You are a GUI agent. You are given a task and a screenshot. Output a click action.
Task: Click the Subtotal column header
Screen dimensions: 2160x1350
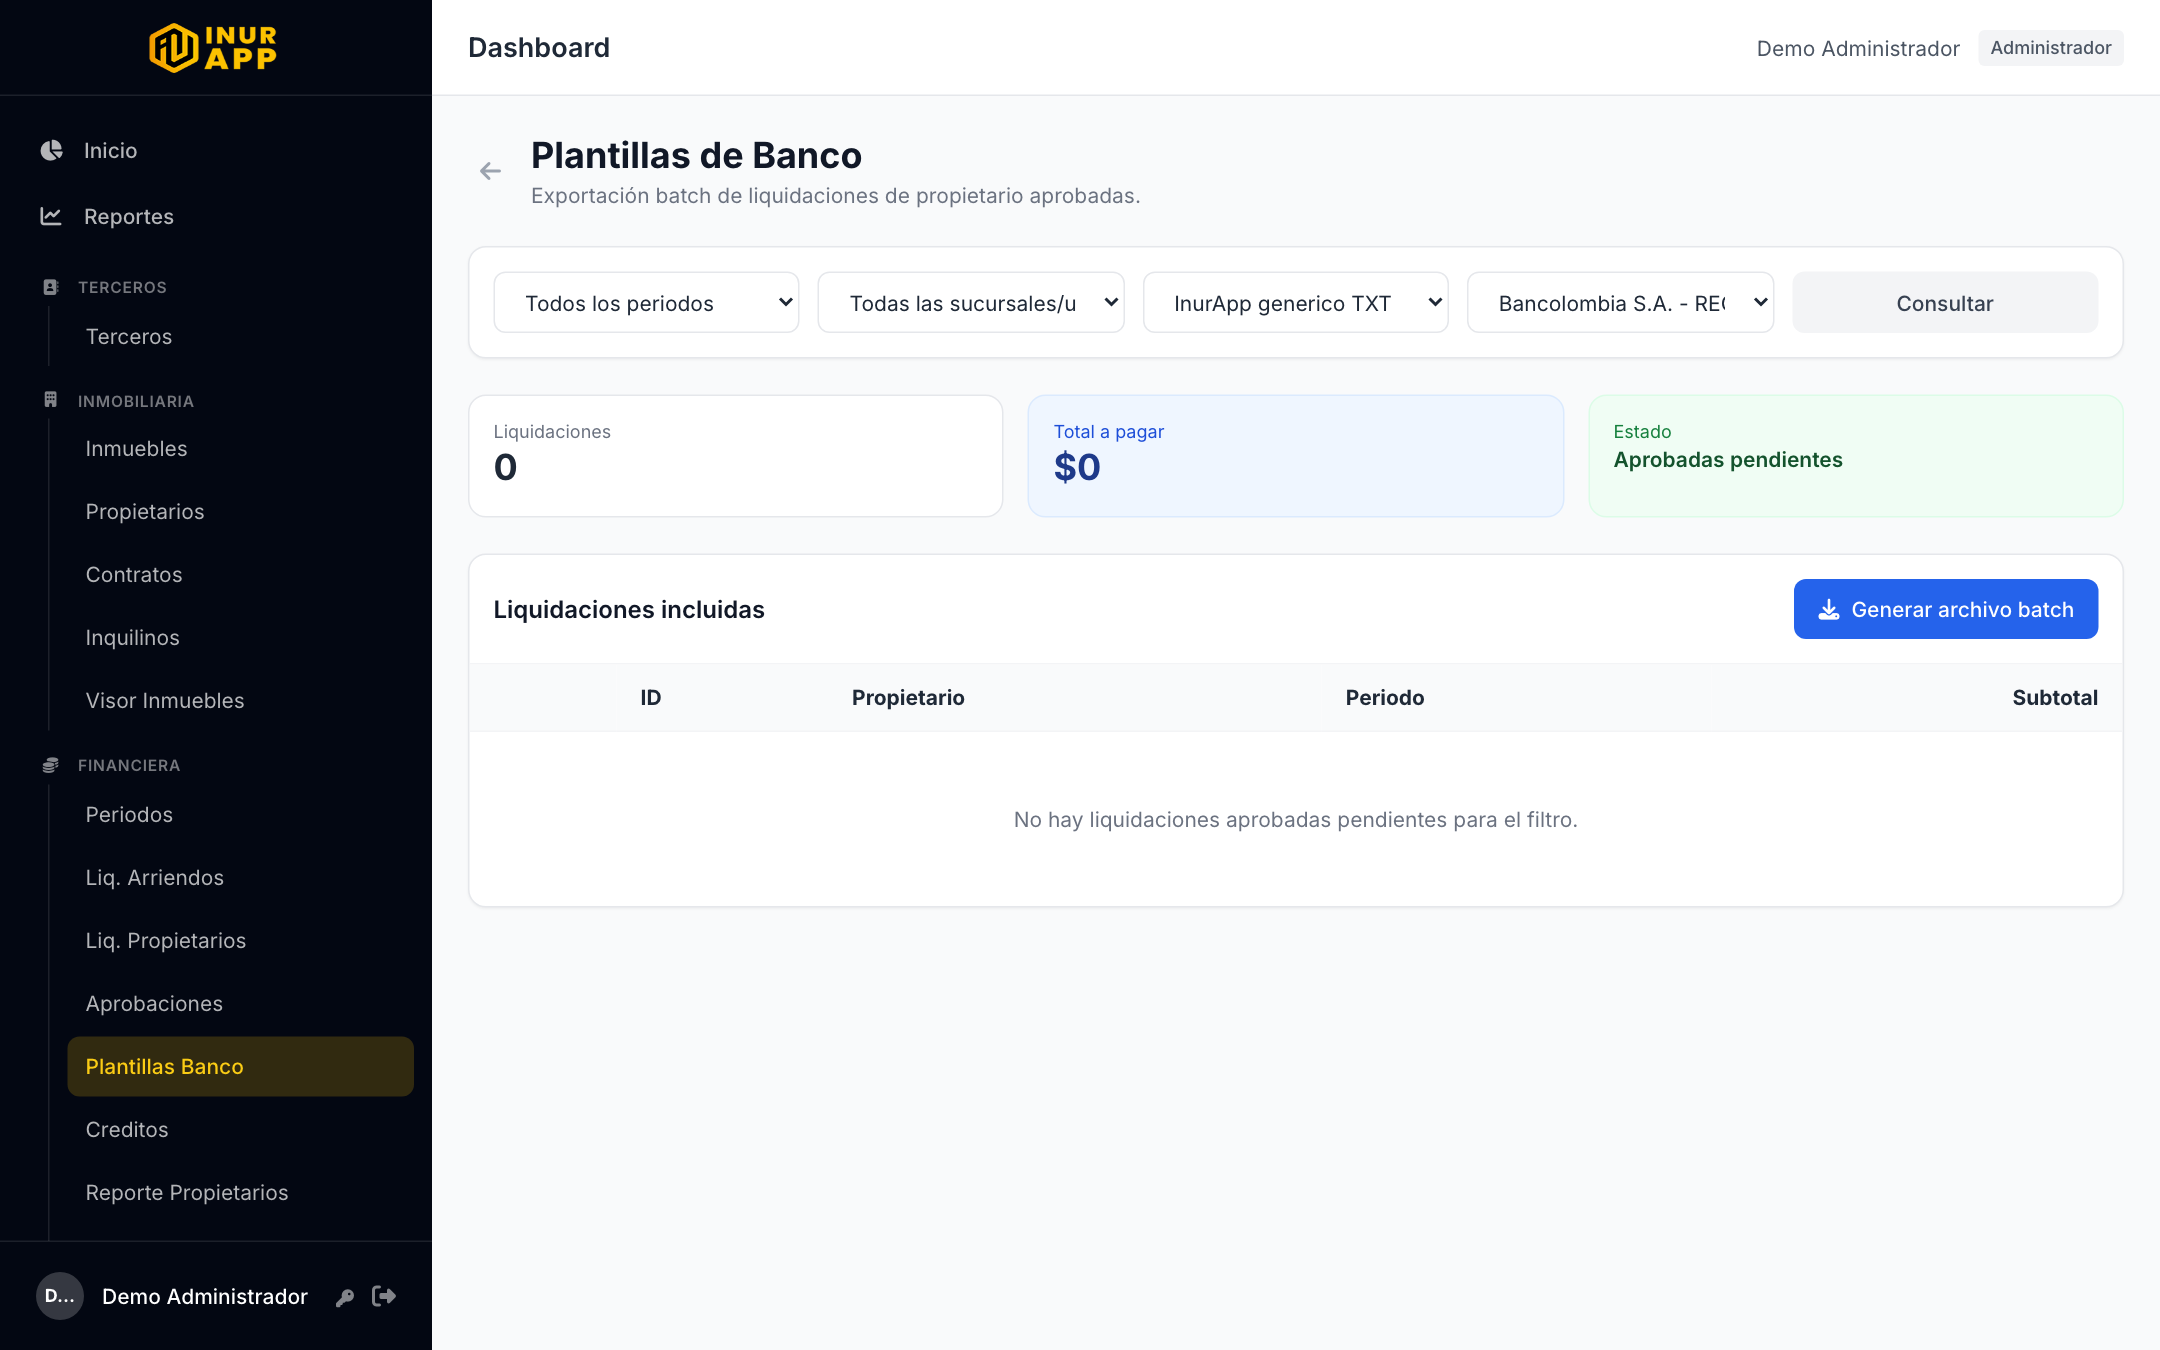(x=2055, y=698)
